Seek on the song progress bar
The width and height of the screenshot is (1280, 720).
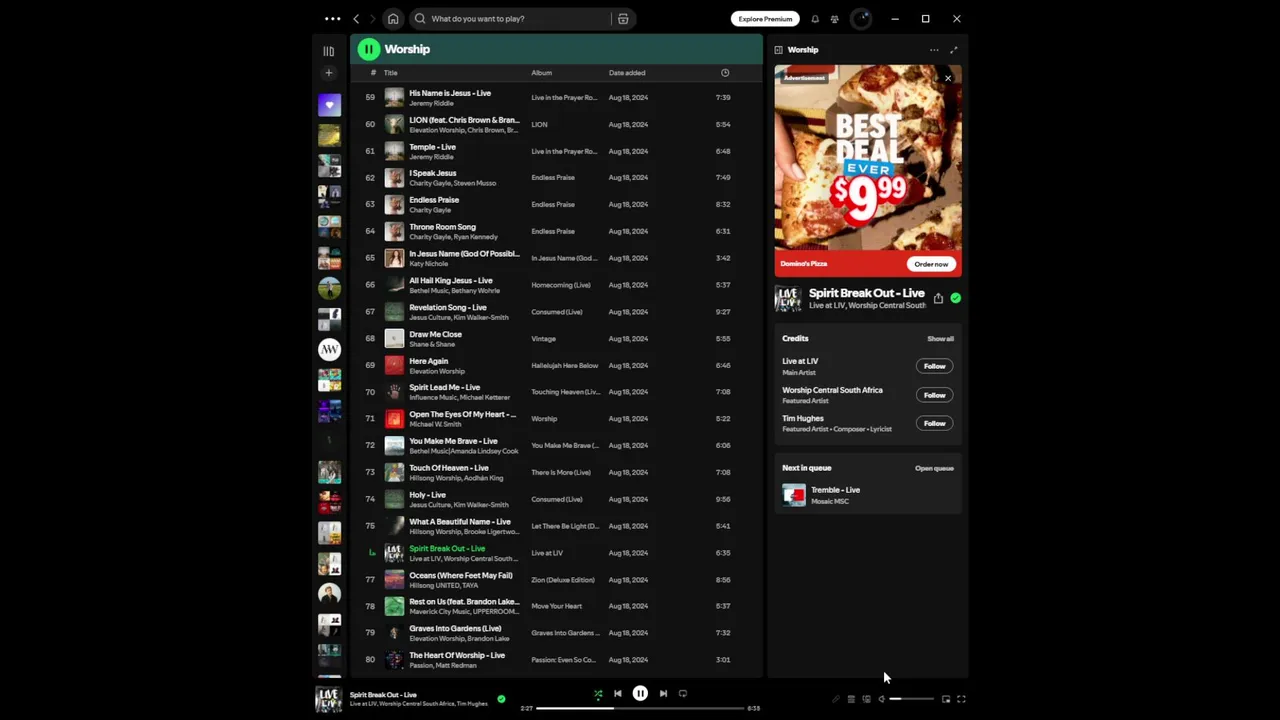point(640,708)
